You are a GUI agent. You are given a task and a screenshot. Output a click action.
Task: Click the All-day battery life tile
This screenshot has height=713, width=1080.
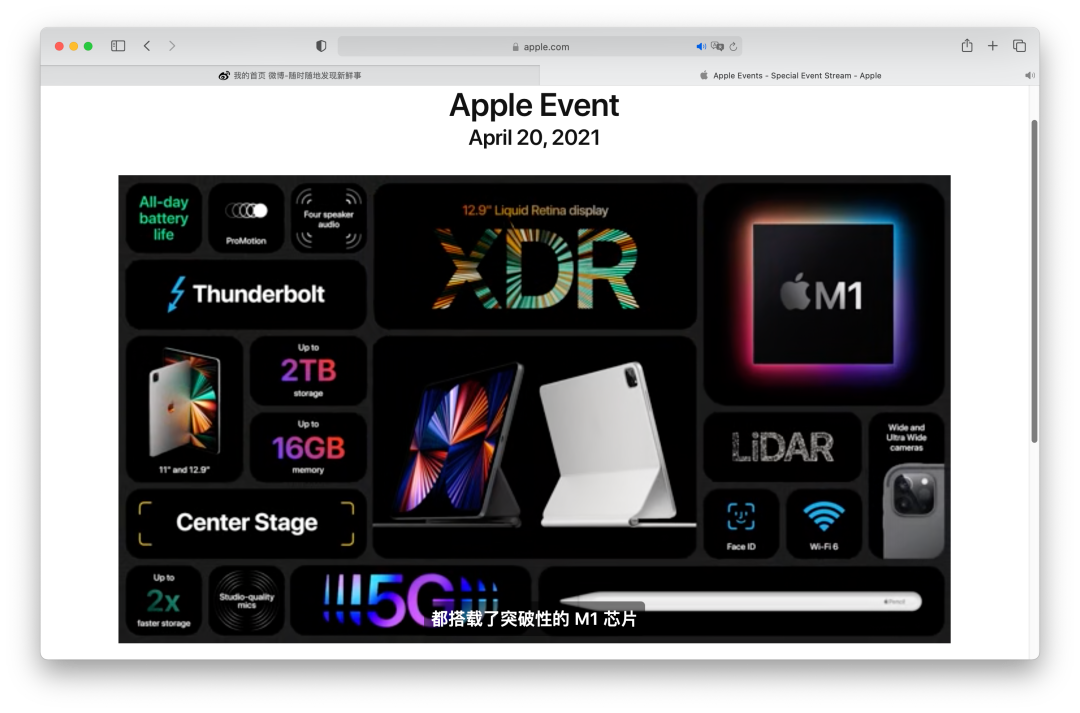(x=163, y=218)
